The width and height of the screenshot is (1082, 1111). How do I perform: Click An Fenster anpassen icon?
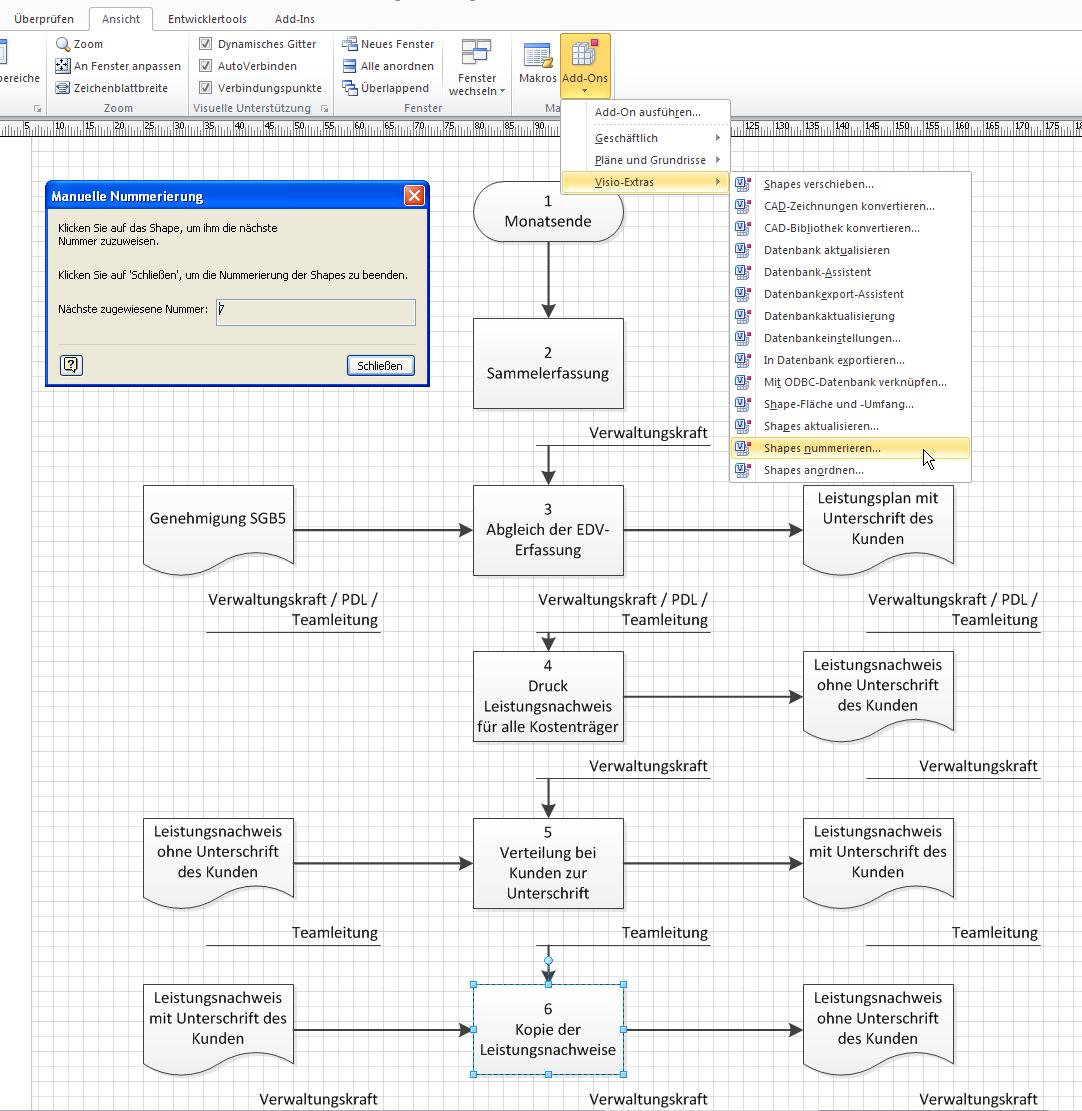coord(63,66)
